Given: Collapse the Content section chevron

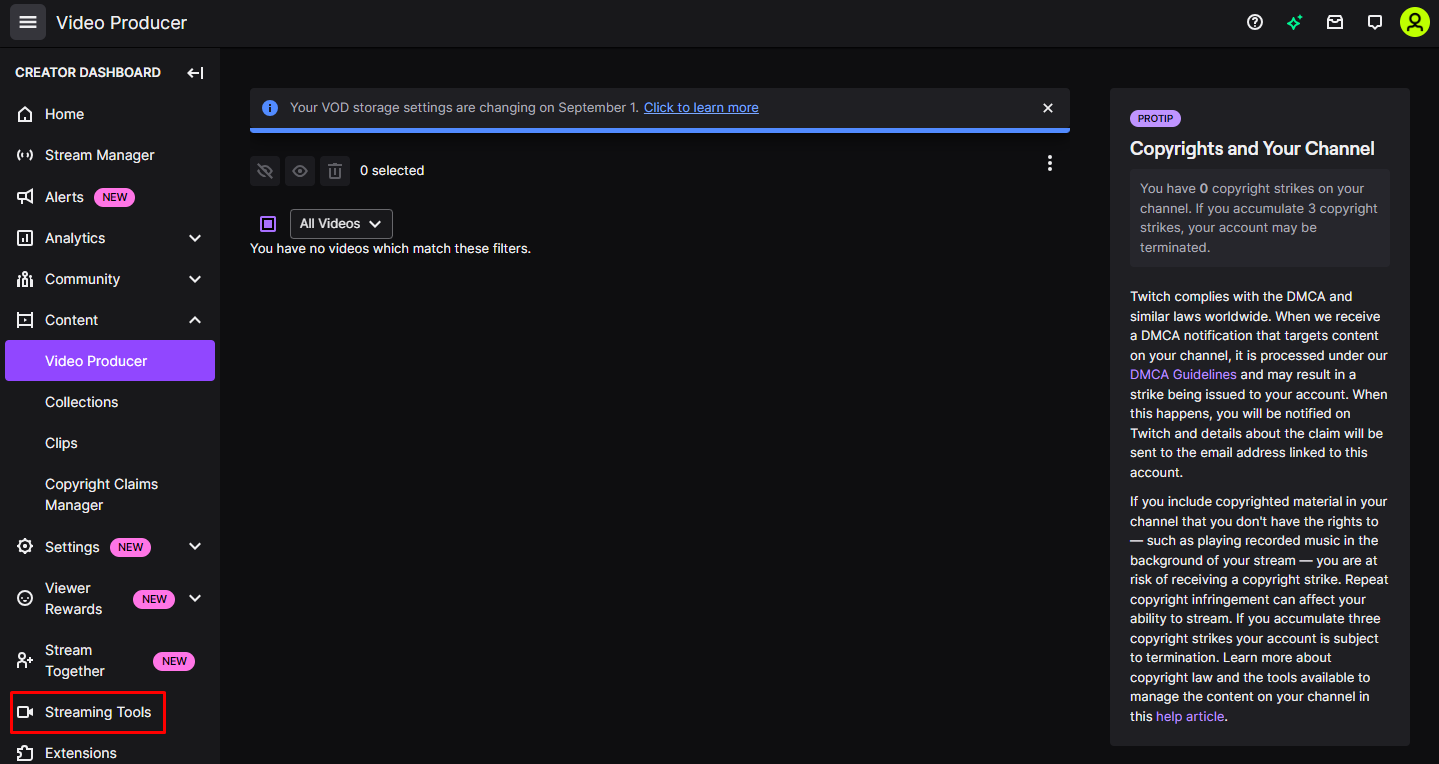Looking at the screenshot, I should (195, 320).
